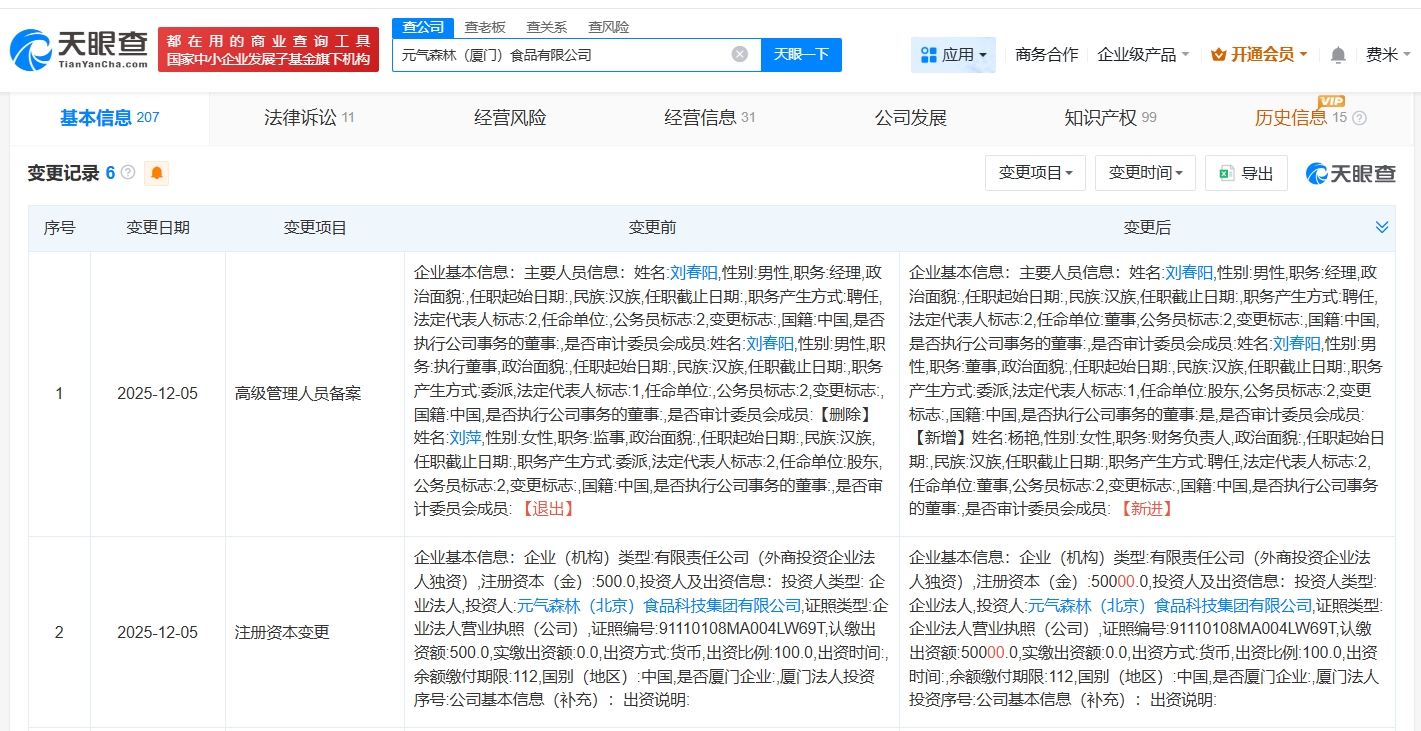This screenshot has width=1421, height=731.
Task: Switch to the 法律诉讼 tab
Action: [309, 118]
